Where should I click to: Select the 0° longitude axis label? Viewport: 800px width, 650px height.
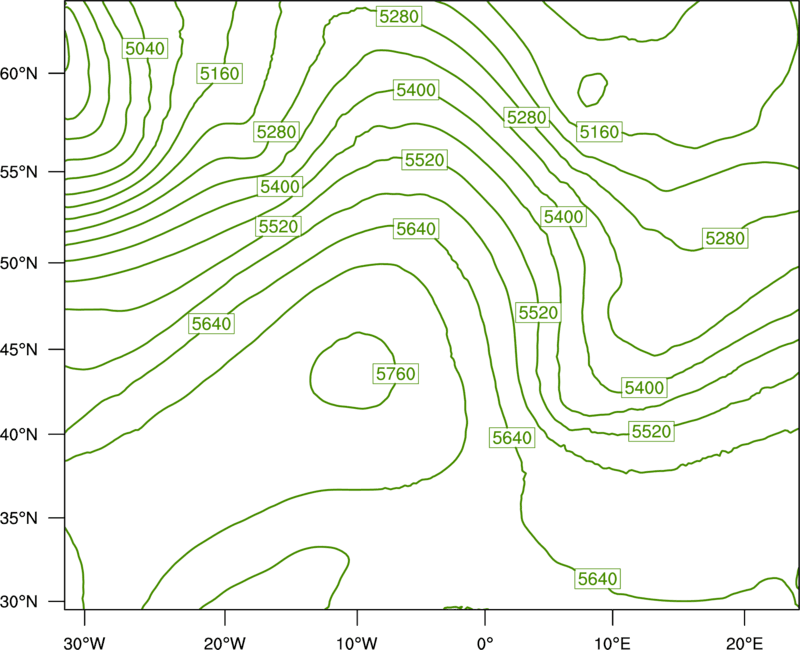485,643
